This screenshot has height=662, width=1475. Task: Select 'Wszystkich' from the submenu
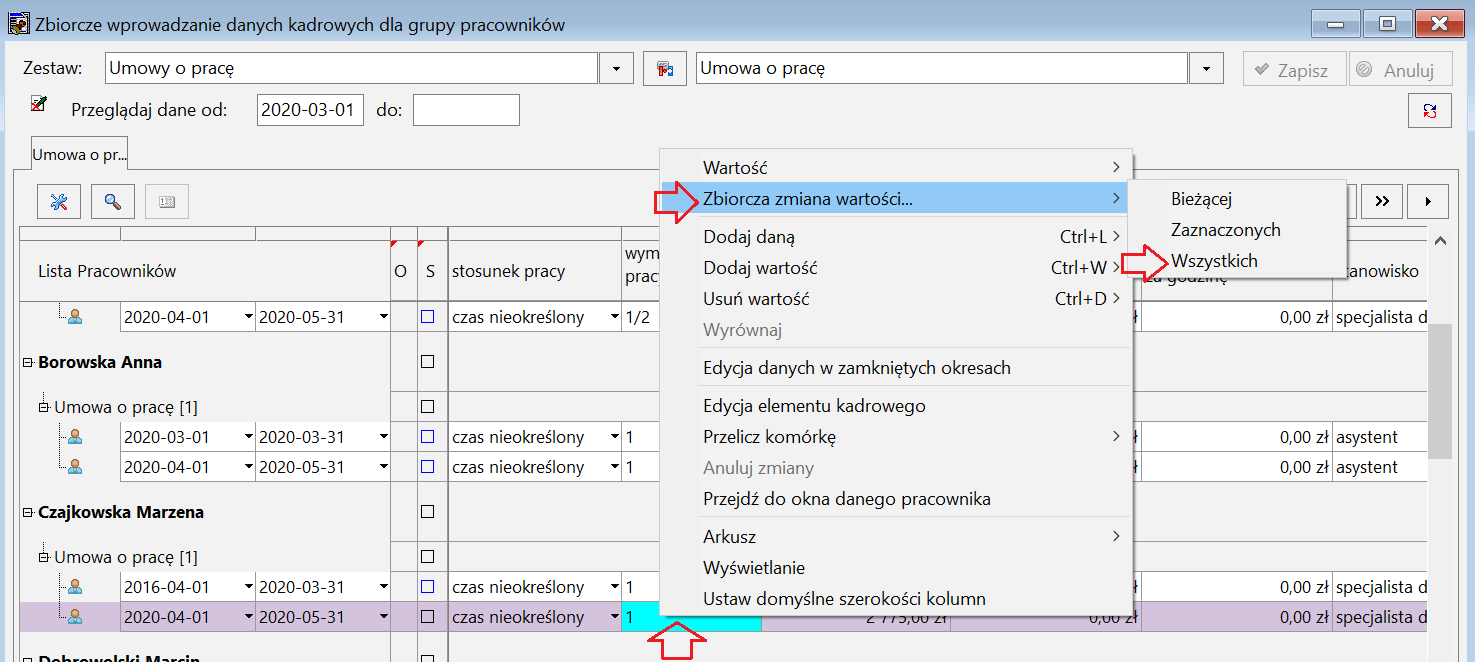pos(1214,261)
